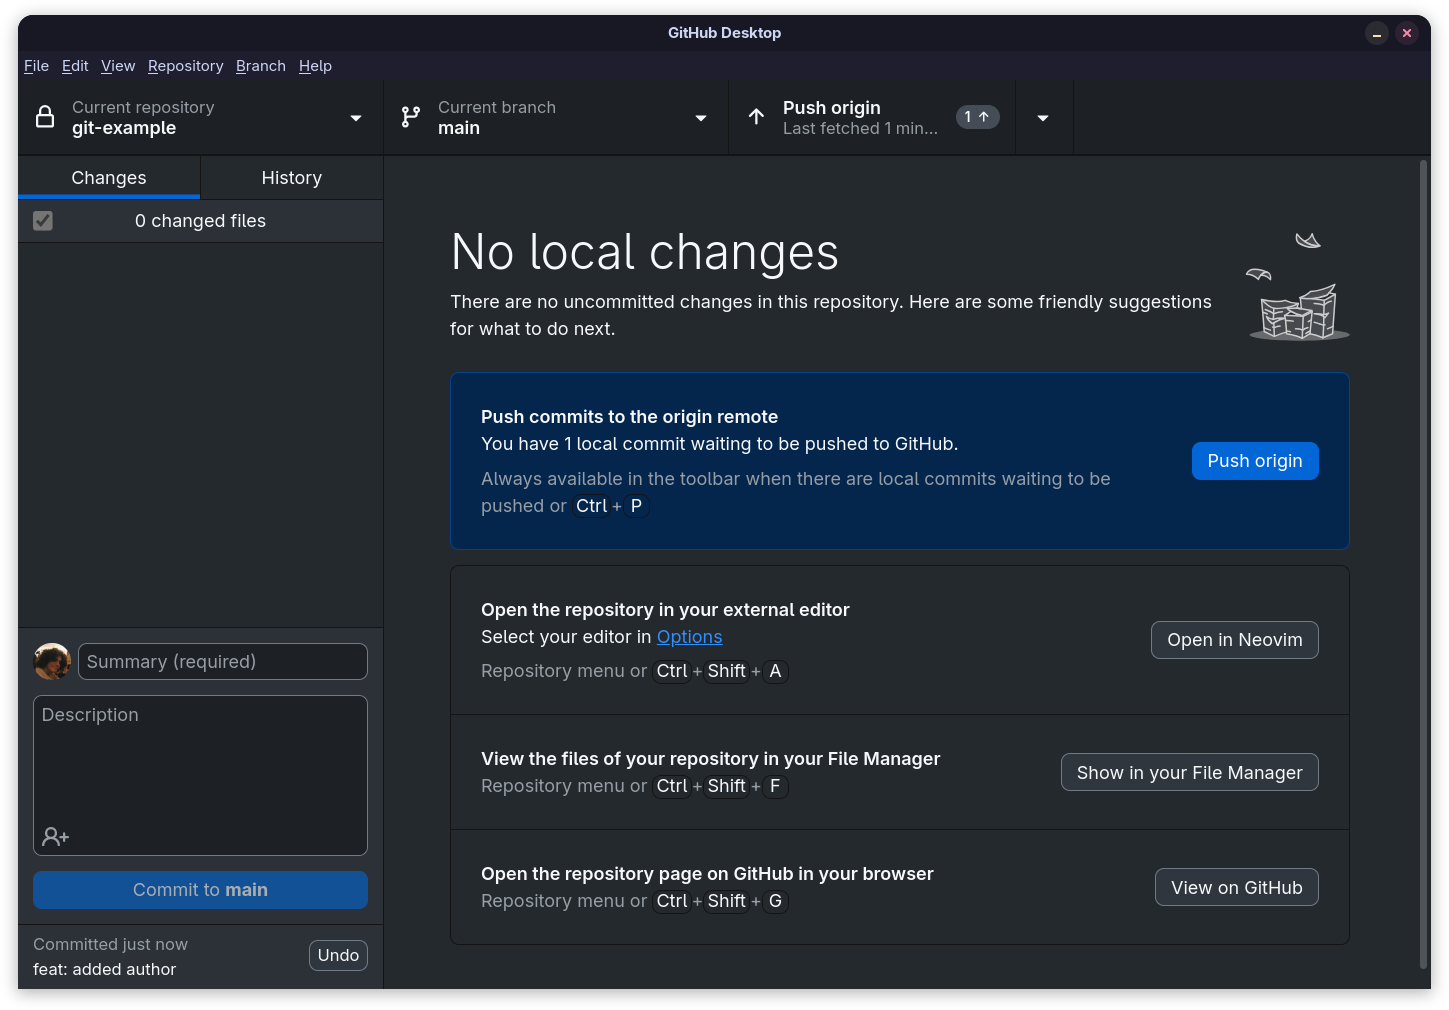Click the blue Push origin button
The width and height of the screenshot is (1449, 1010).
[1255, 461]
